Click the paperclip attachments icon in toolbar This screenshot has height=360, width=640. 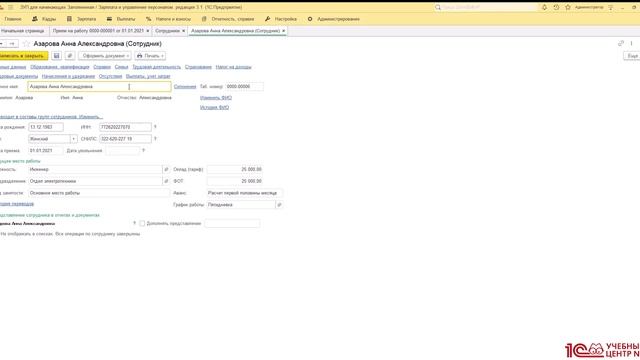[x=70, y=56]
